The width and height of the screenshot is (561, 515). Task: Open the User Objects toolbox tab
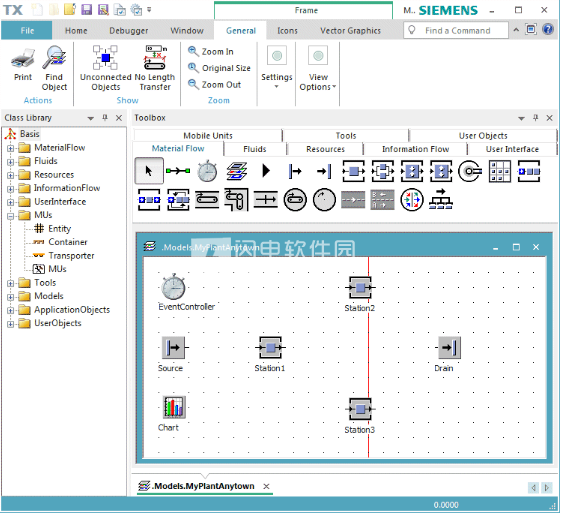pyautogui.click(x=483, y=136)
